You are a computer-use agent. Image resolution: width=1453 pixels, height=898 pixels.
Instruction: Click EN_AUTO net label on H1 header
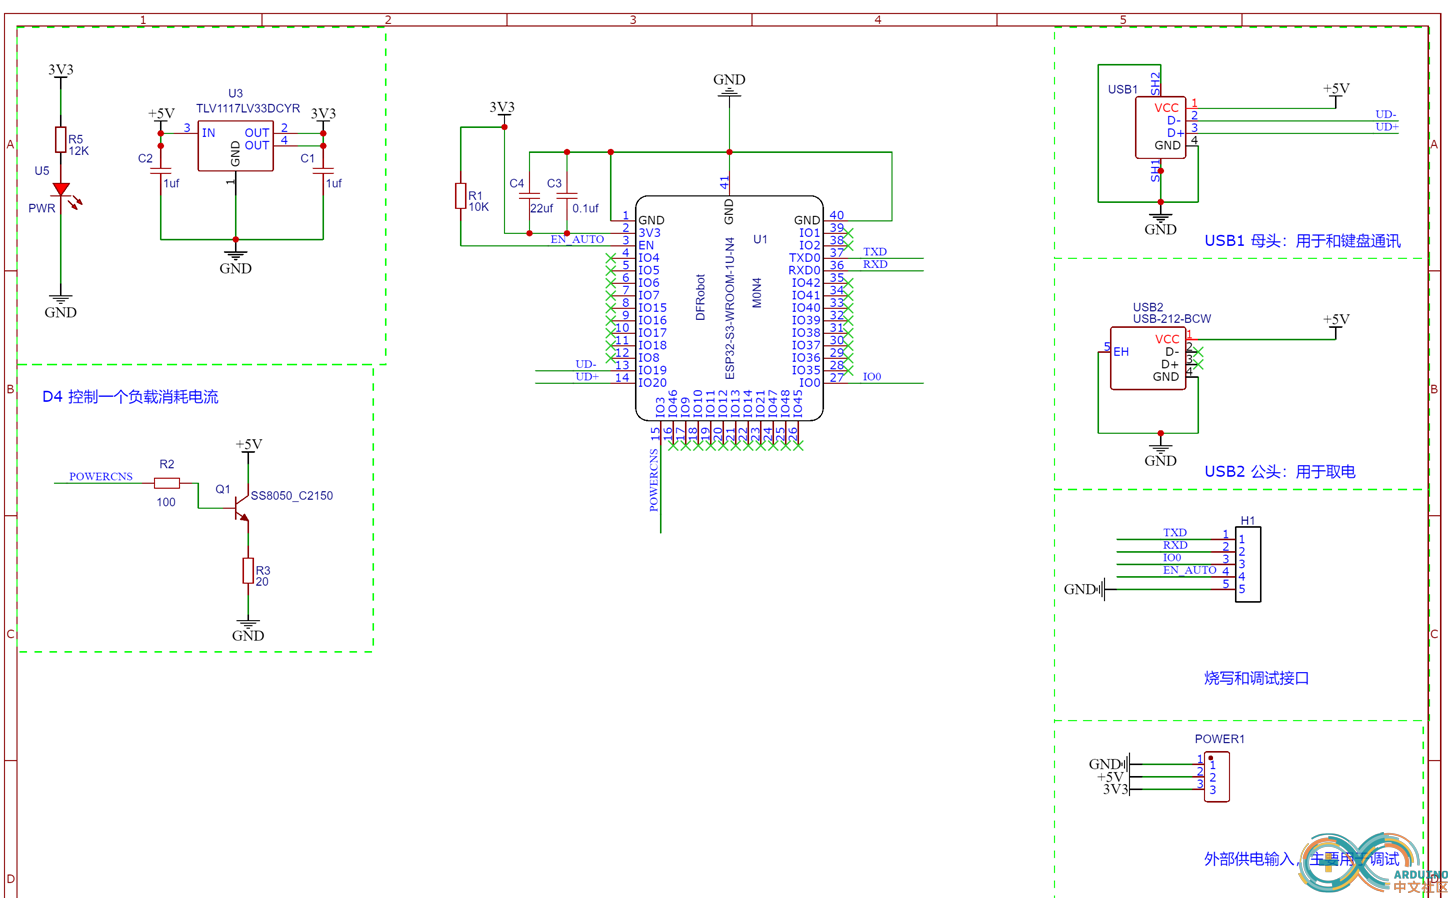pyautogui.click(x=1190, y=570)
